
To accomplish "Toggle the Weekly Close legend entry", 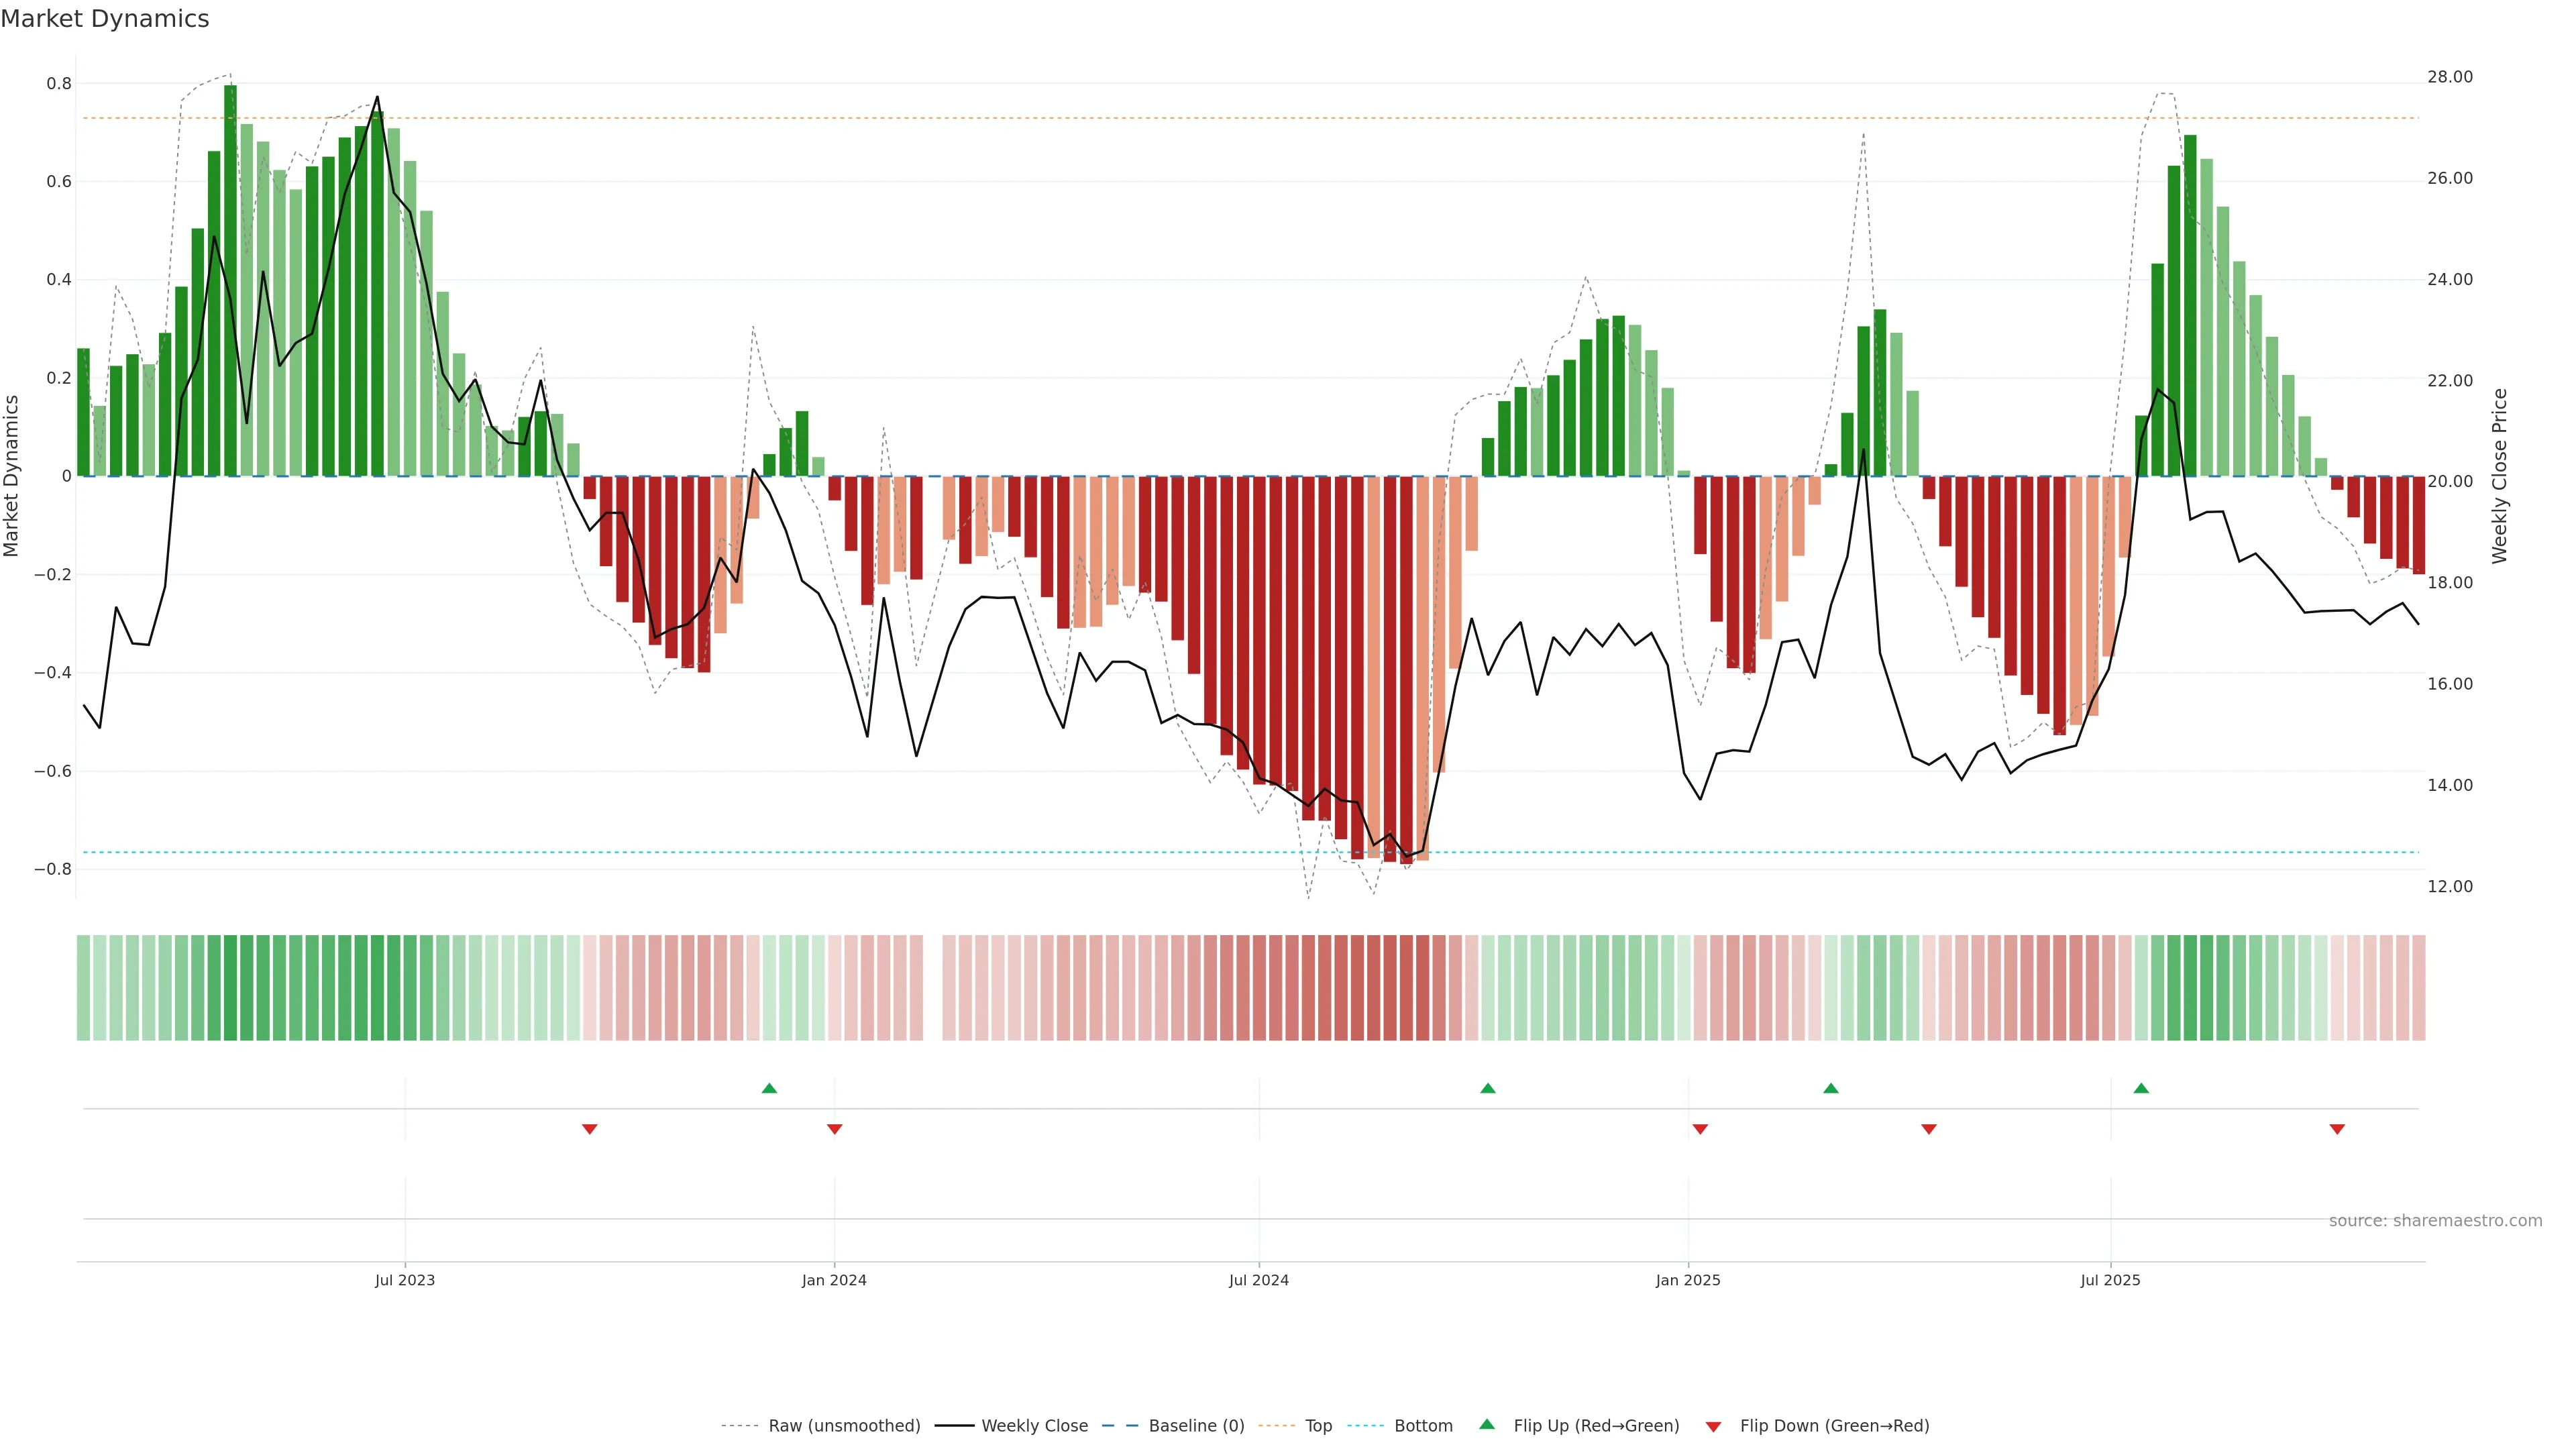I will point(1034,1426).
